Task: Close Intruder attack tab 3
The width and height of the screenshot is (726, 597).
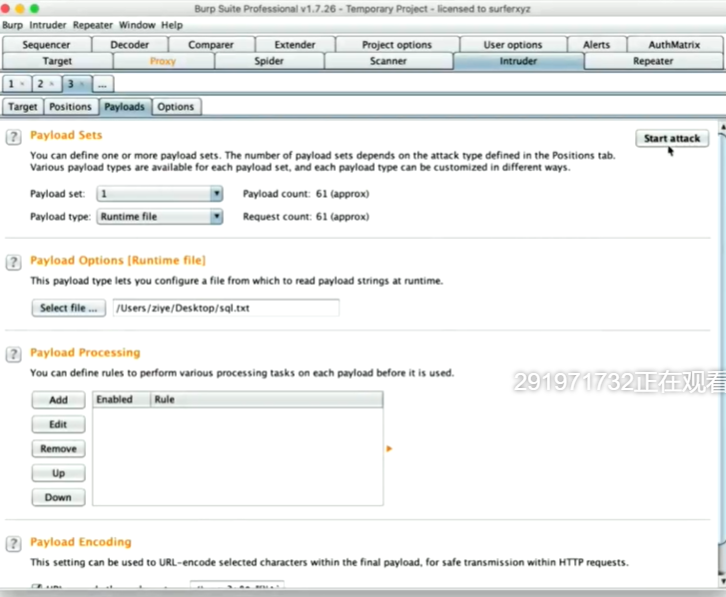Action: point(81,84)
